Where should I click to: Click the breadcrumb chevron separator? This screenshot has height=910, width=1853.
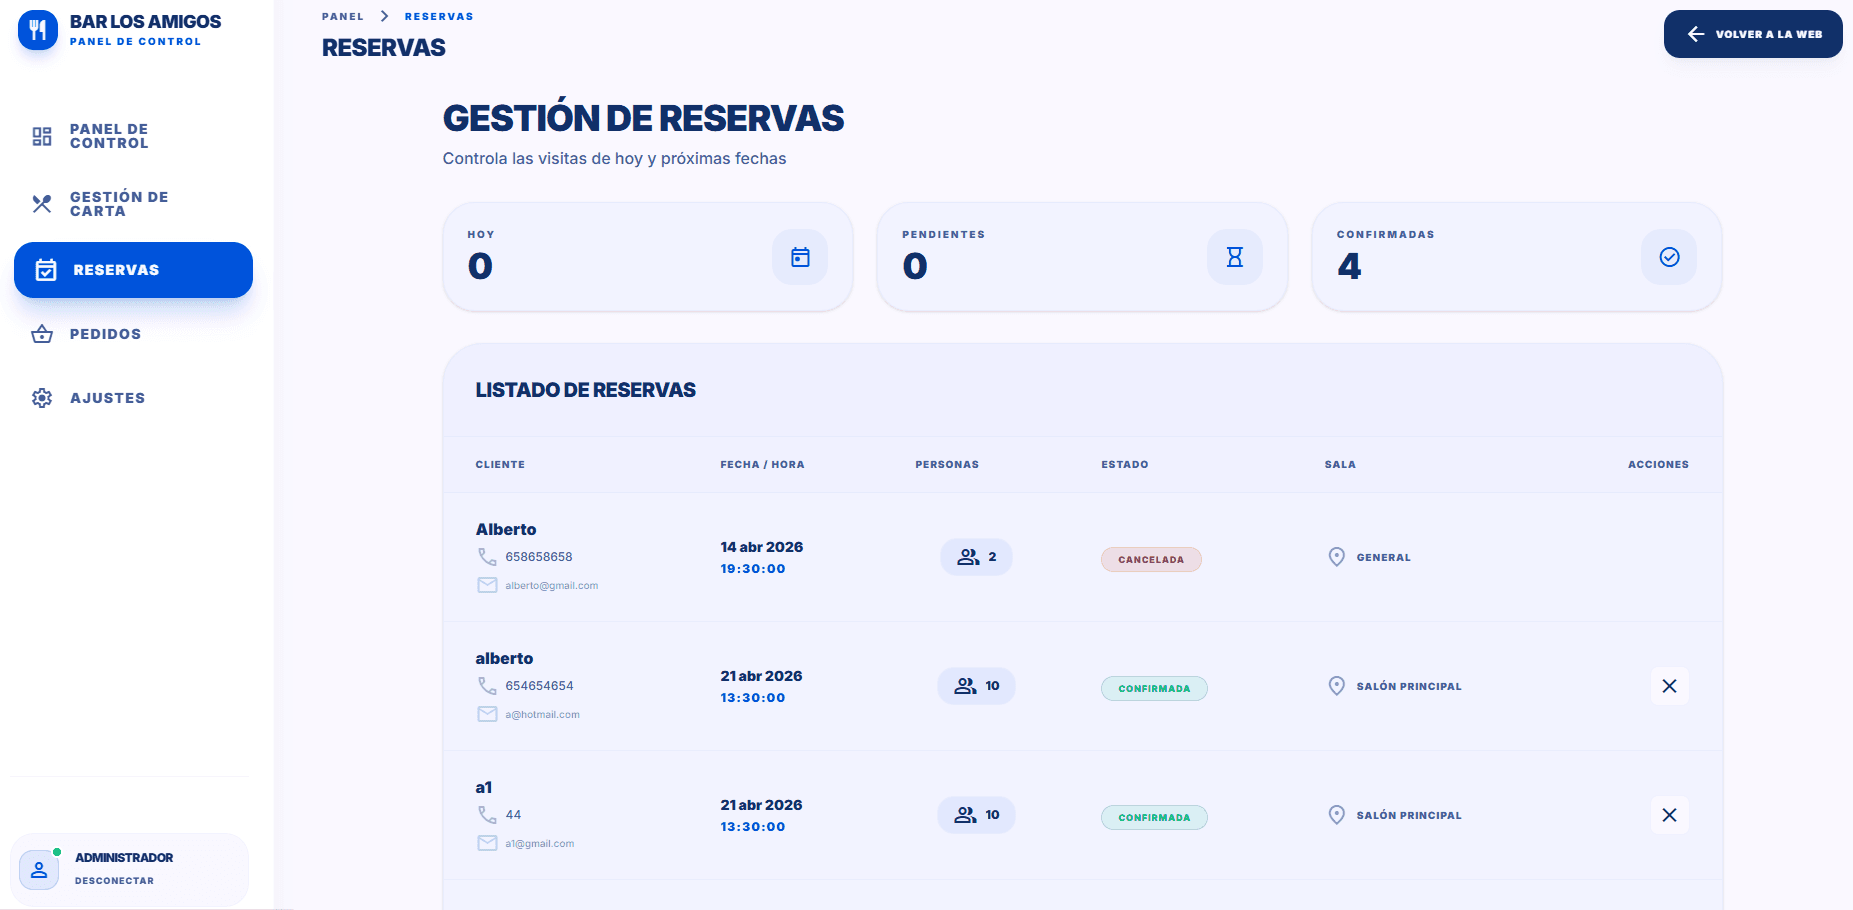(x=385, y=17)
